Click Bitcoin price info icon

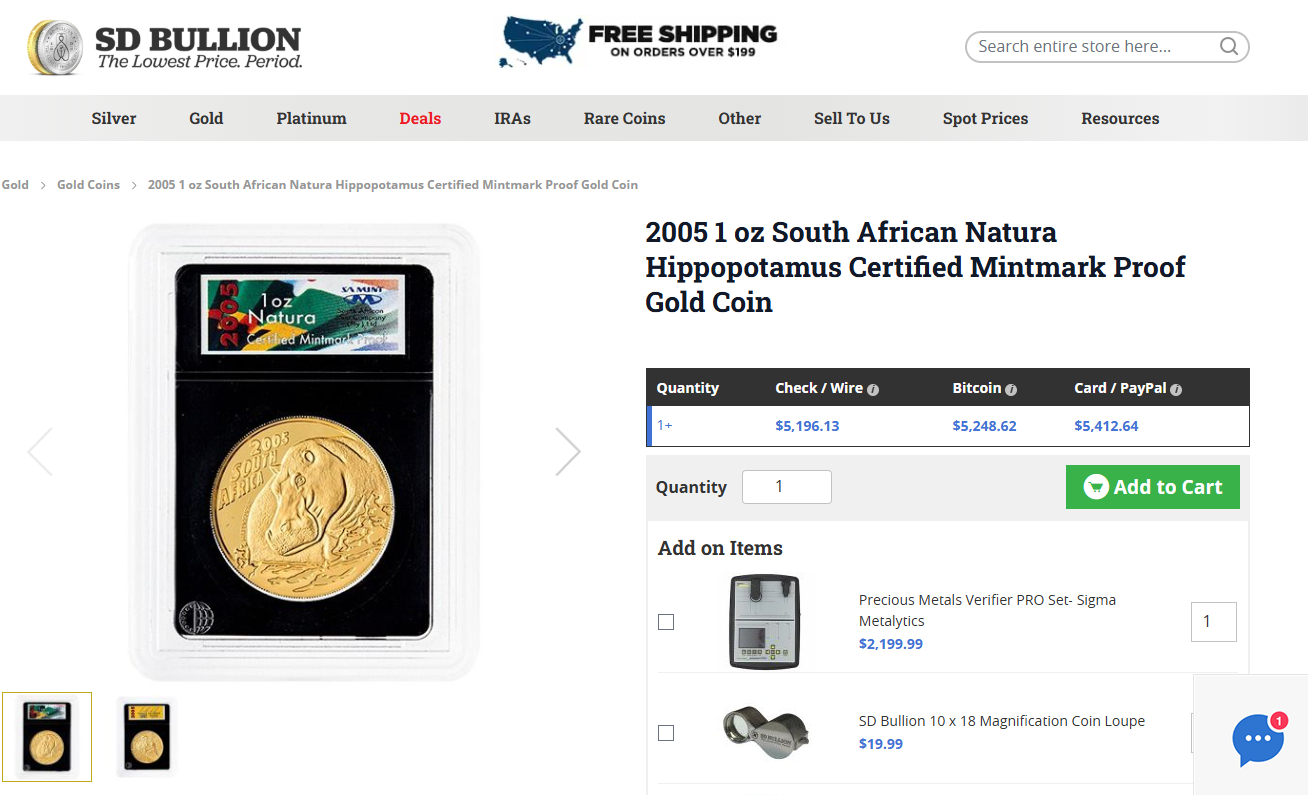tap(1011, 390)
